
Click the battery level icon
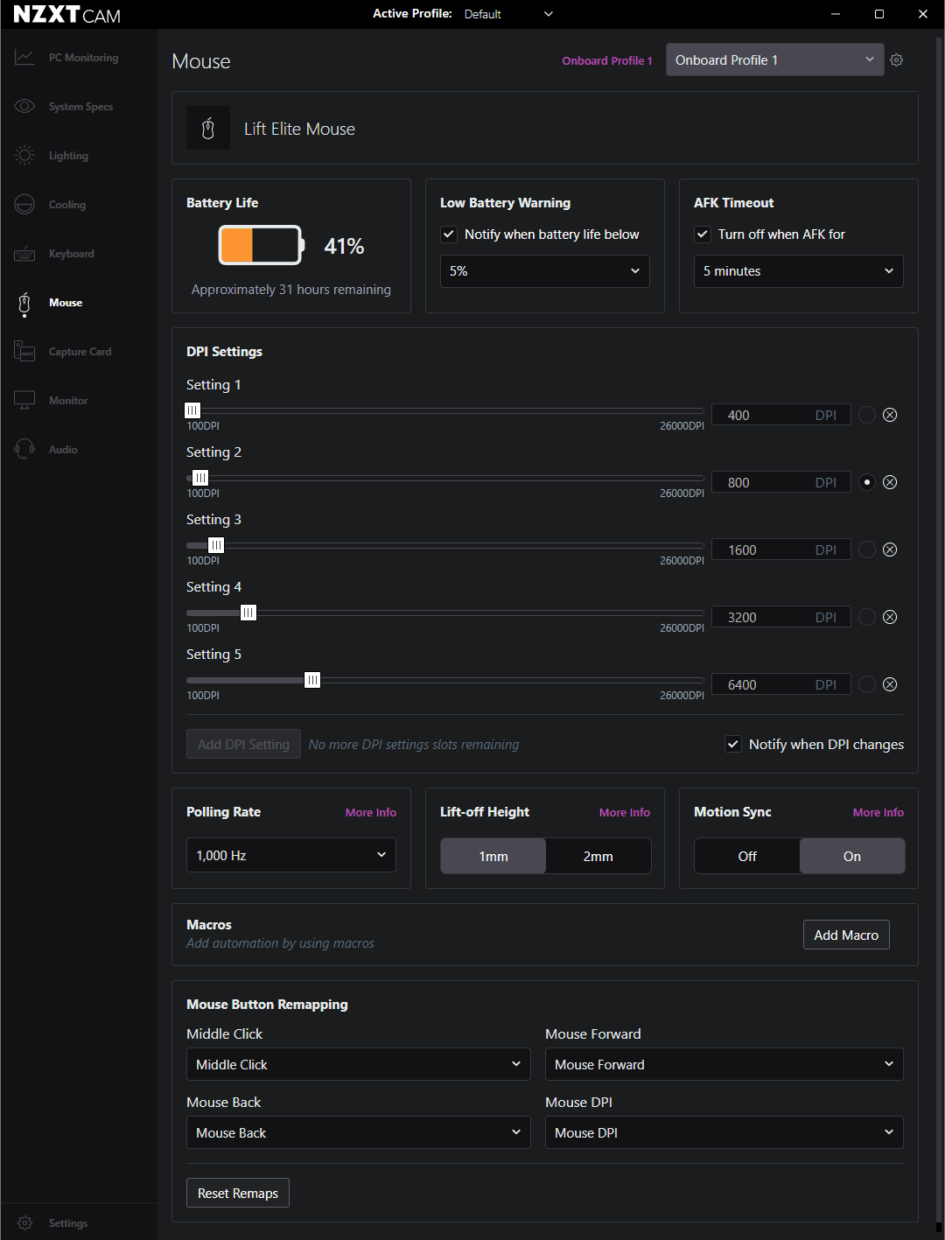(261, 245)
